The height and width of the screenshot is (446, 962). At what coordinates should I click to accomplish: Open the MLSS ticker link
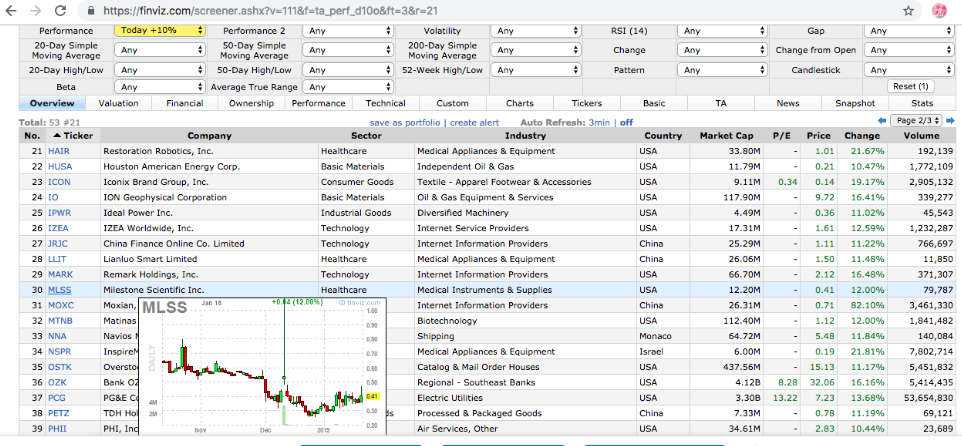60,290
